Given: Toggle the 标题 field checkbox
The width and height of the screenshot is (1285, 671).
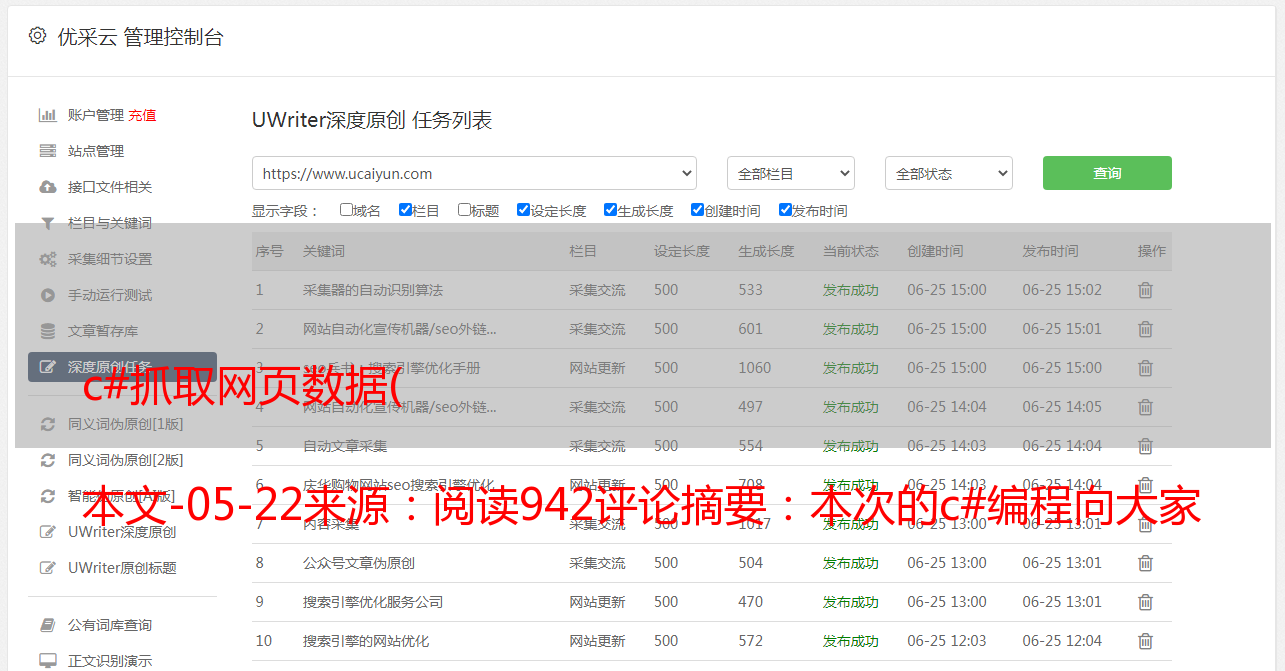Looking at the screenshot, I should [464, 210].
